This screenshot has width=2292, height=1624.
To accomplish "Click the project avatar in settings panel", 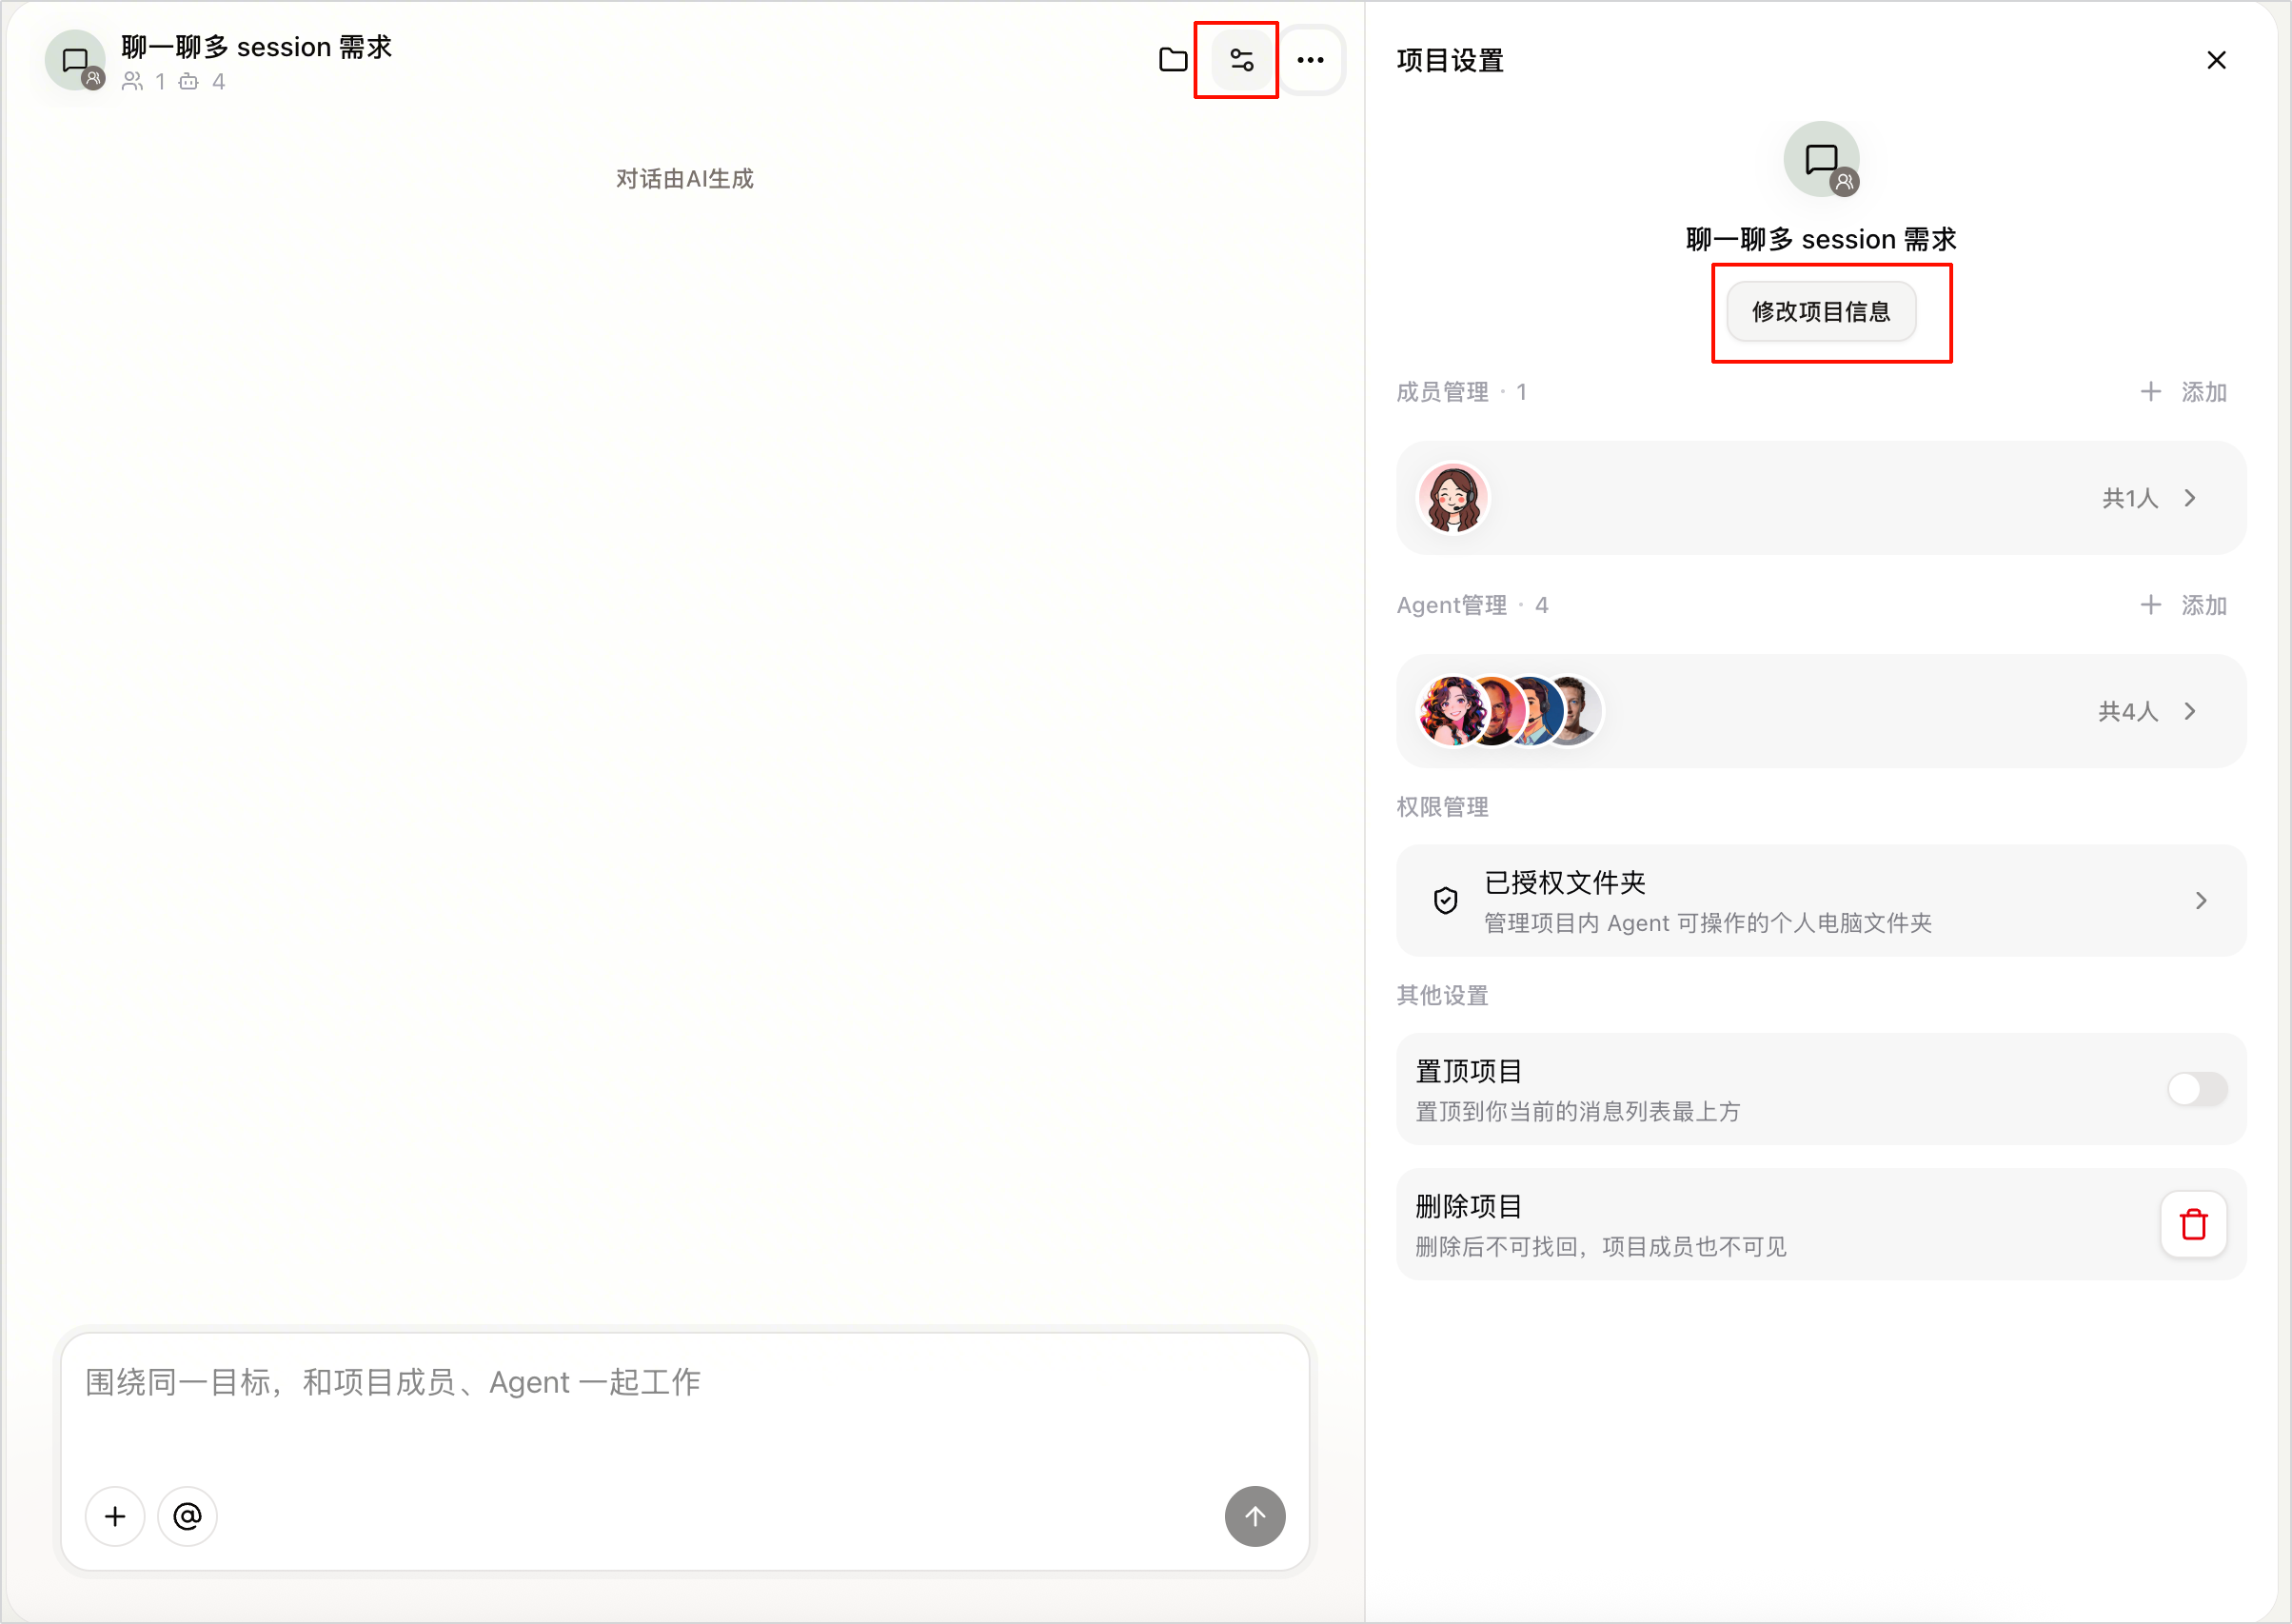I will pos(1821,160).
